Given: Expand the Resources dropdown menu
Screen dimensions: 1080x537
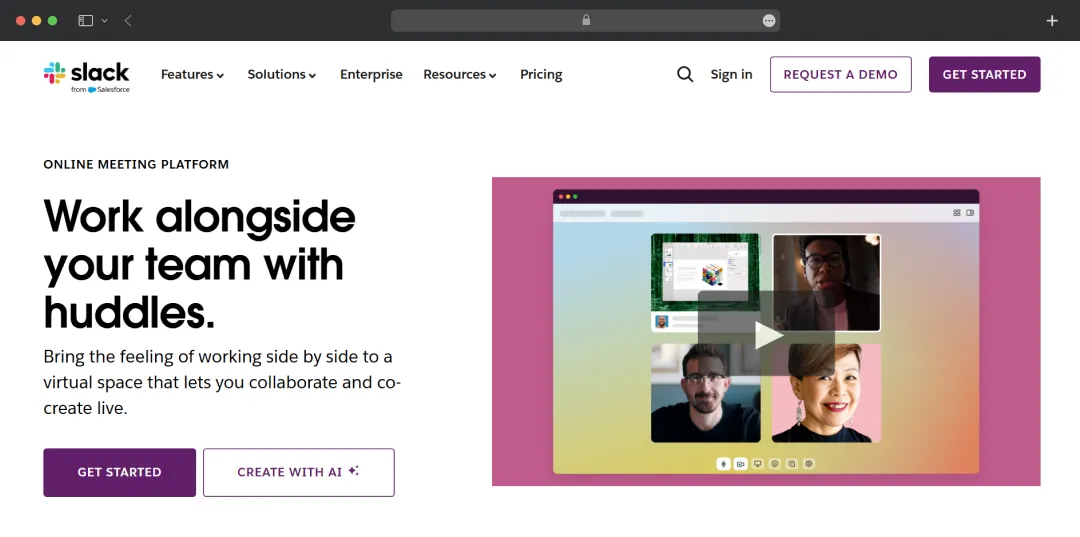Looking at the screenshot, I should tap(459, 74).
